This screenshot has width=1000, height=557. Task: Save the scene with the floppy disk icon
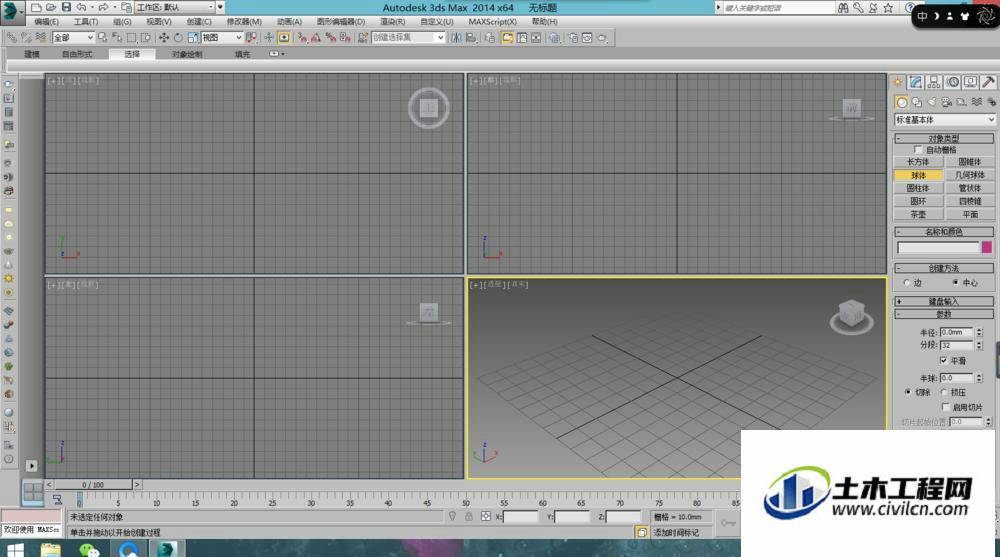point(66,8)
